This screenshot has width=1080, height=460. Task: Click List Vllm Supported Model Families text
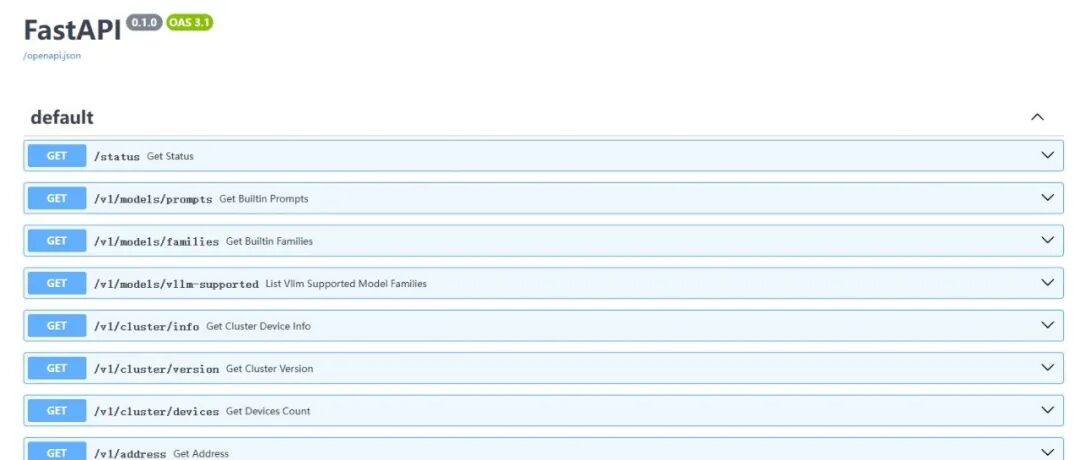346,284
